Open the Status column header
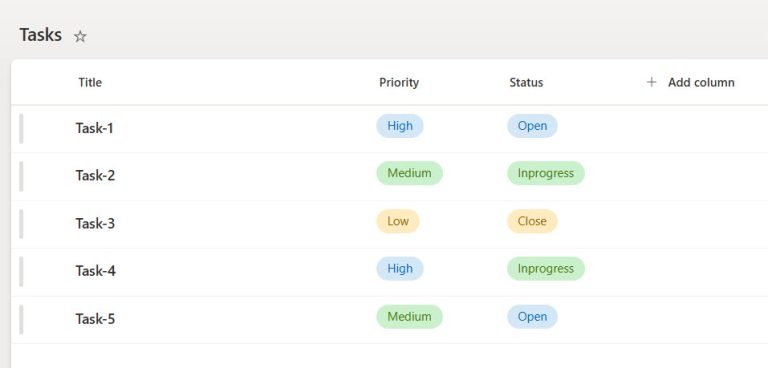This screenshot has width=768, height=368. click(x=526, y=82)
